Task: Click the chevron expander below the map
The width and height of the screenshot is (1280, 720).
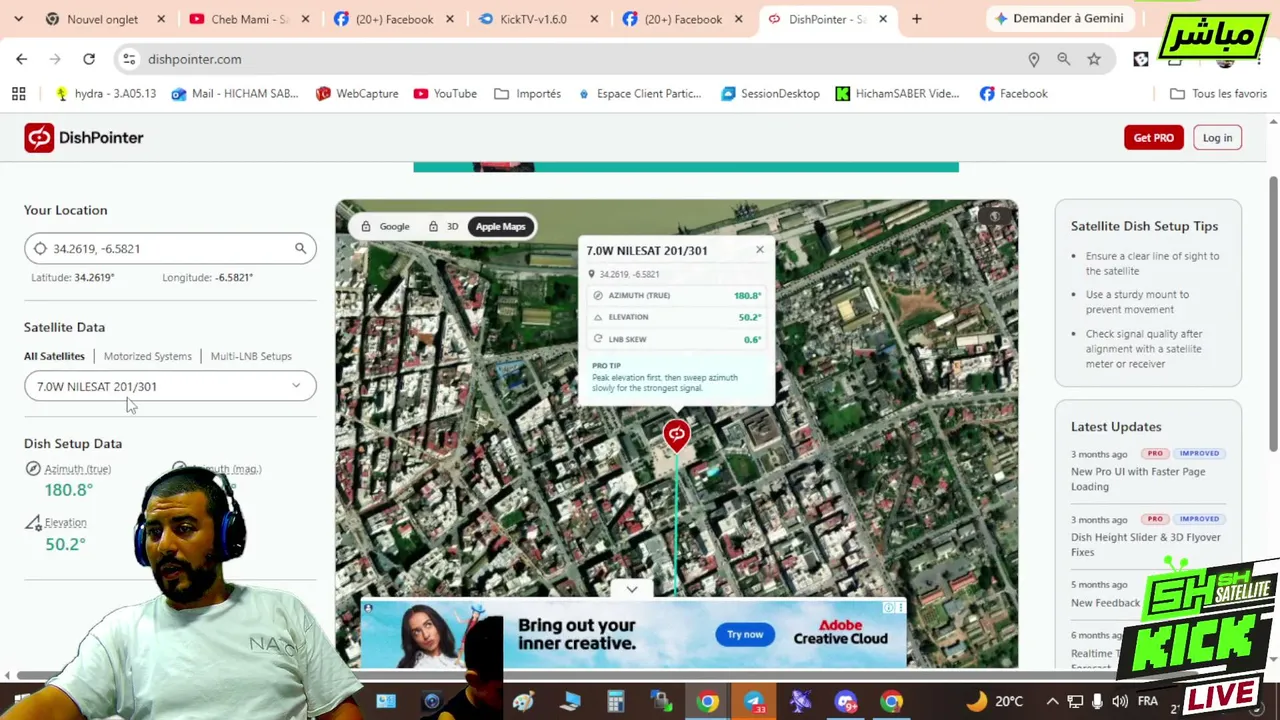Action: (x=631, y=589)
